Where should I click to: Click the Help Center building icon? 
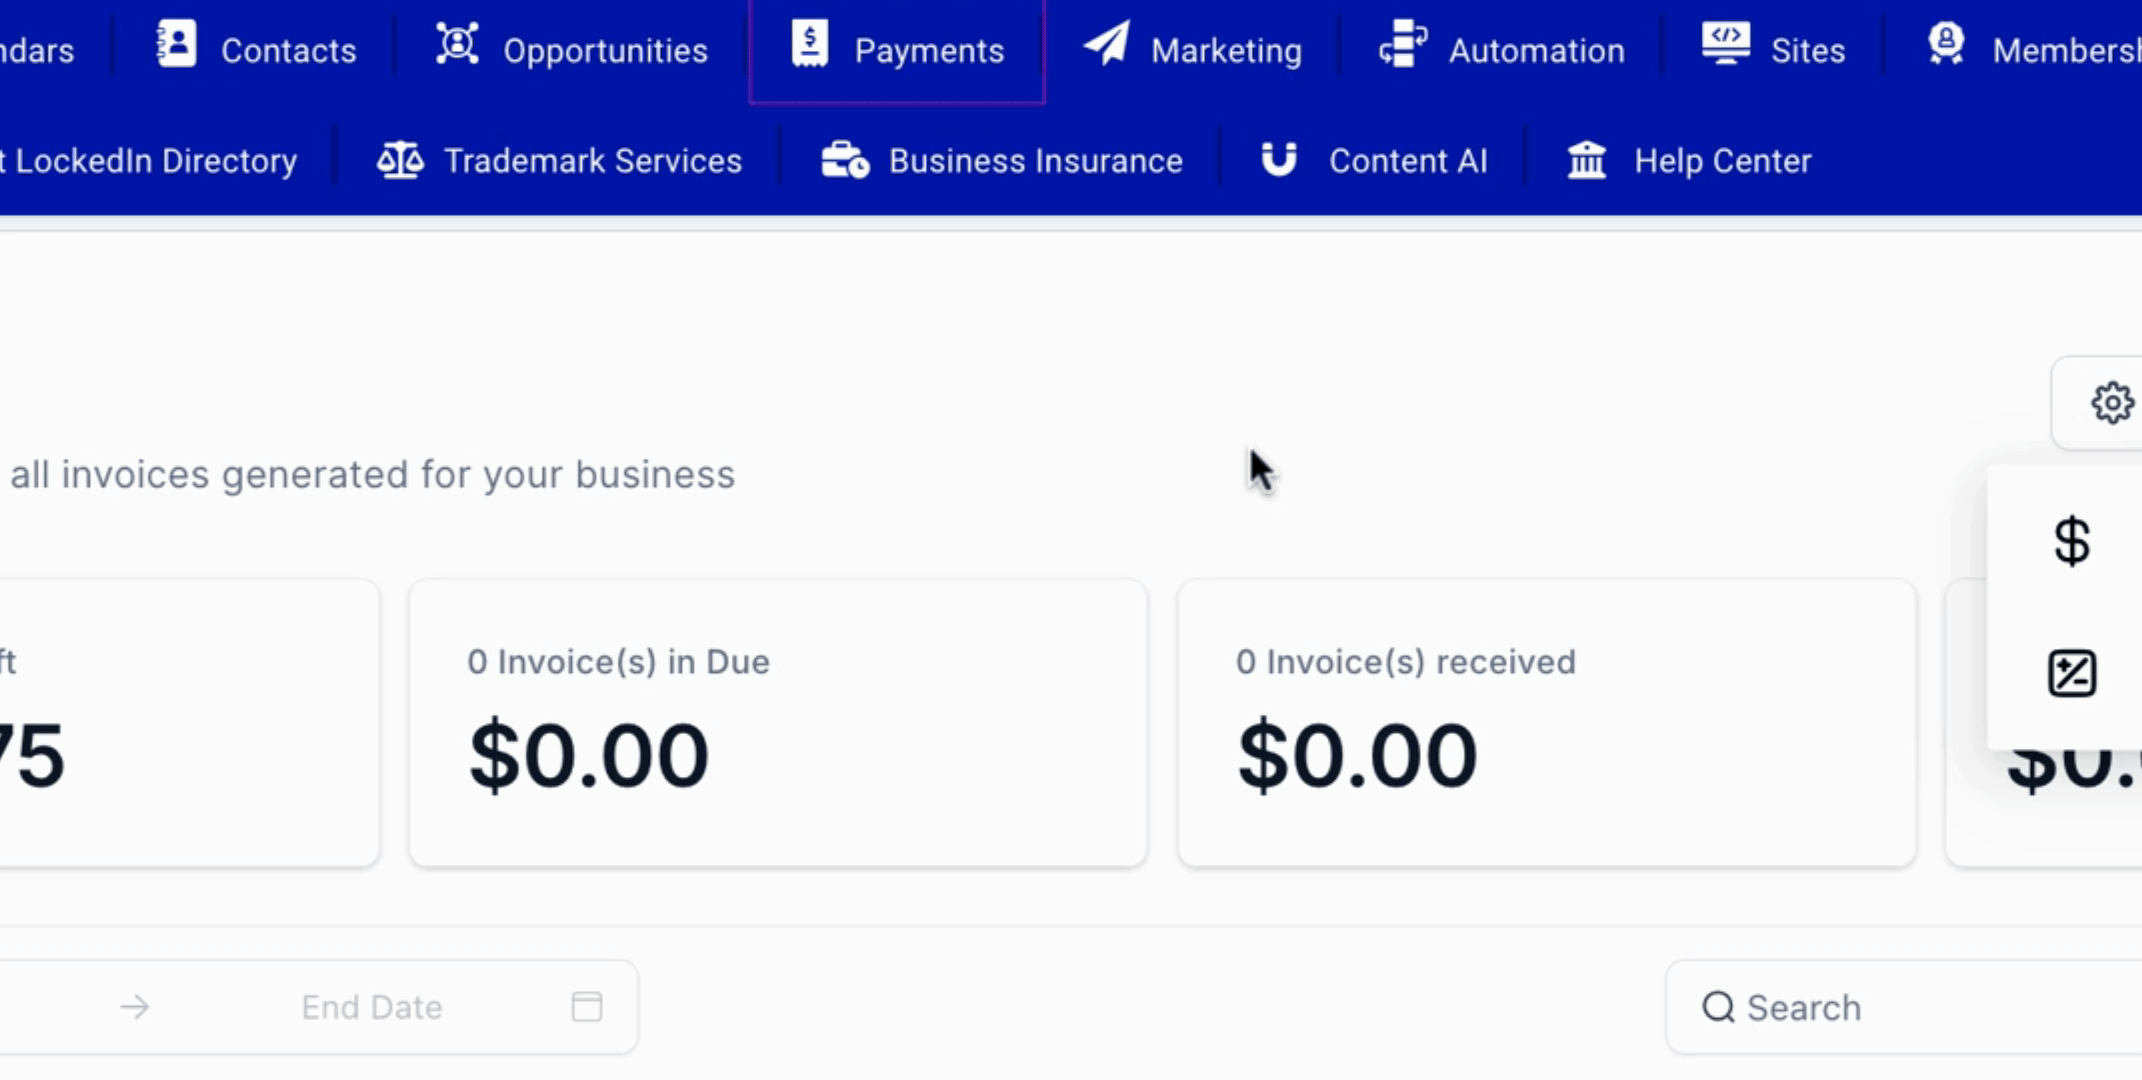[1586, 160]
